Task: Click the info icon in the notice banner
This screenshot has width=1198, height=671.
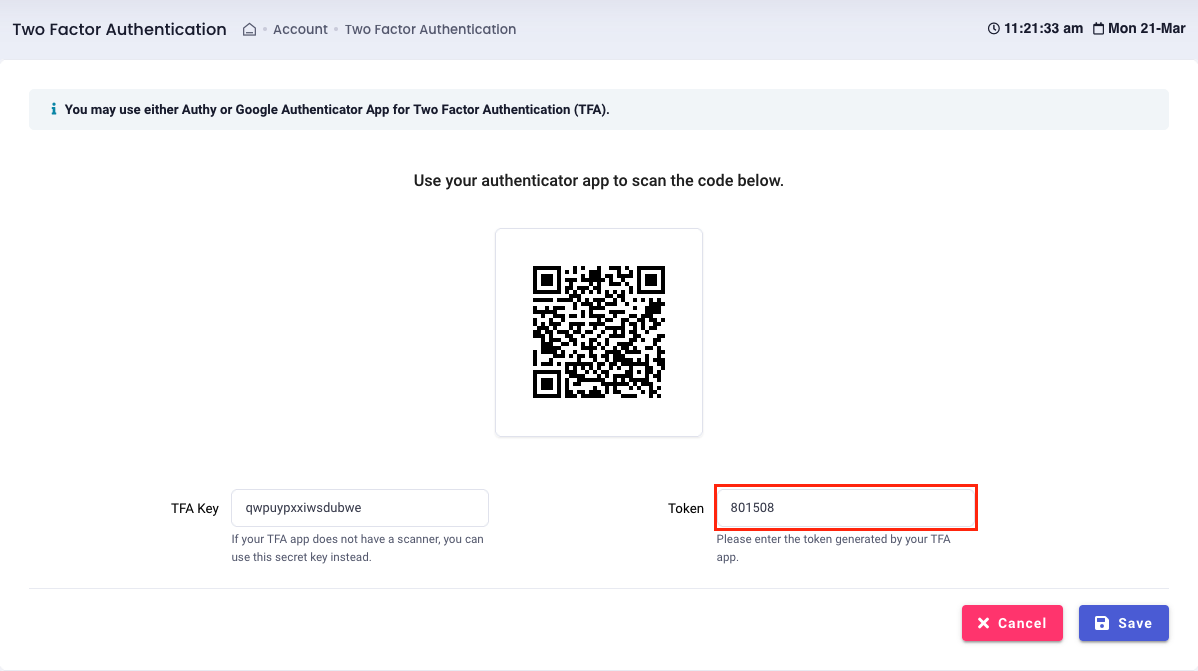Action: point(53,109)
